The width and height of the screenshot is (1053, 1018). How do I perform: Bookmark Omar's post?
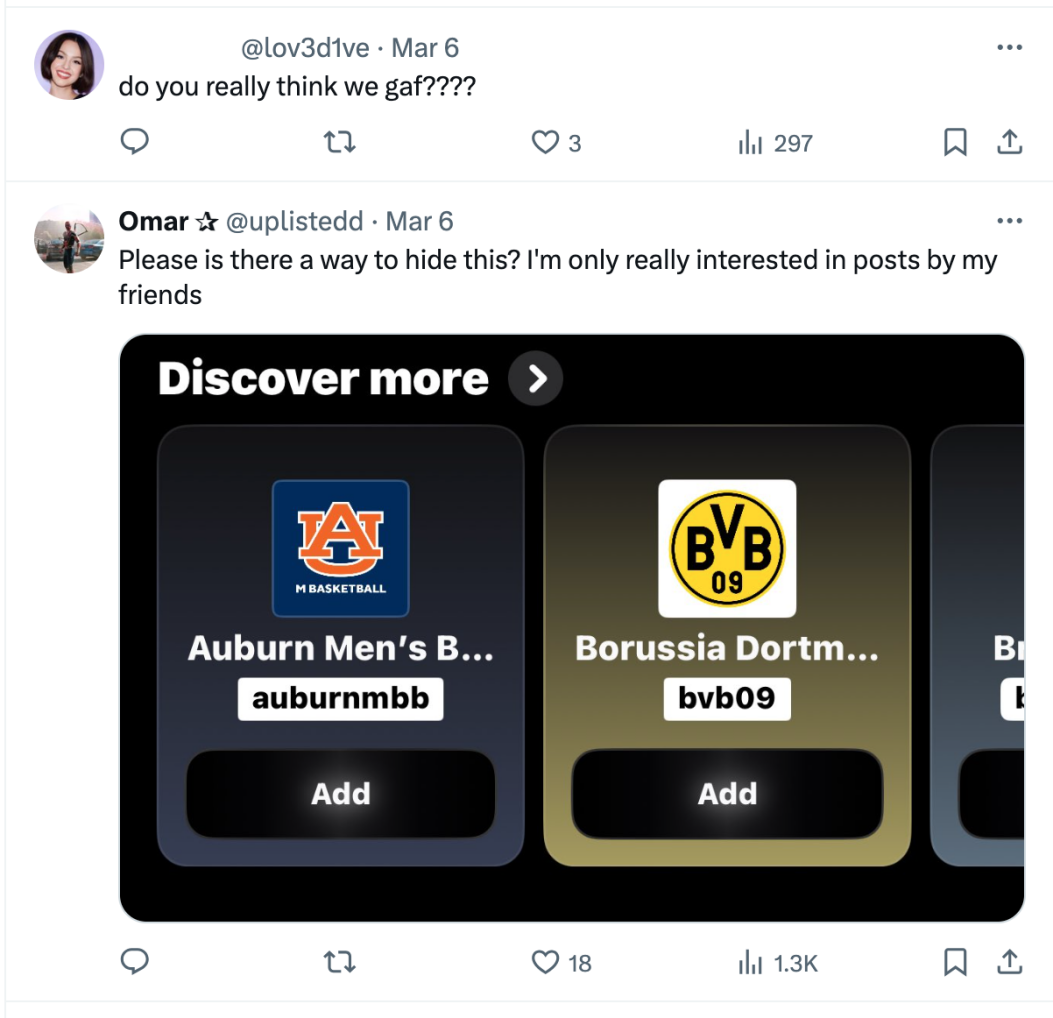point(955,962)
